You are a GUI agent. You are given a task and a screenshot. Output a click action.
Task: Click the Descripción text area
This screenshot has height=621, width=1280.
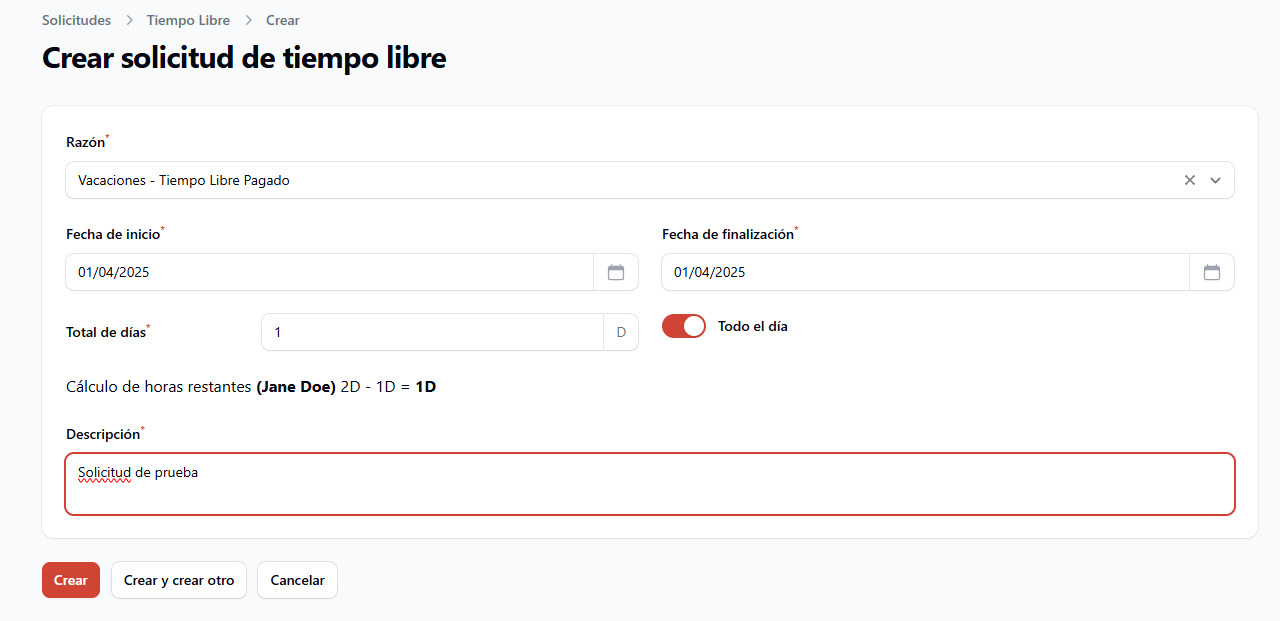click(x=650, y=484)
